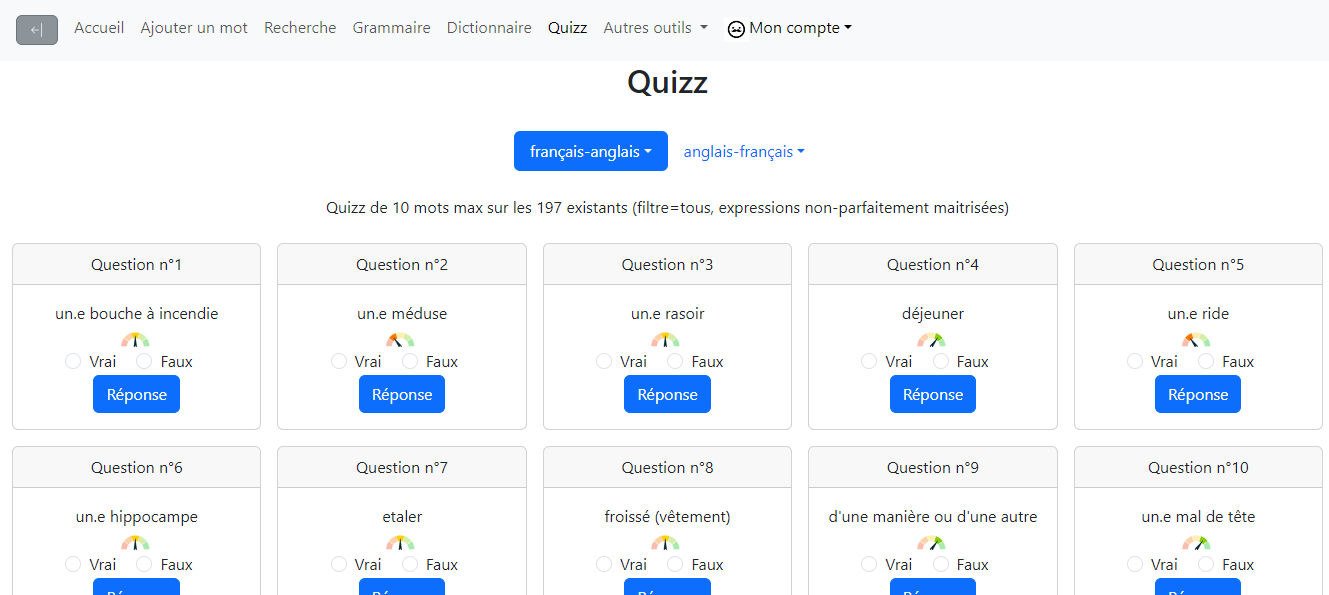
Task: Open the 'Grammaire' nav item
Action: 391,28
